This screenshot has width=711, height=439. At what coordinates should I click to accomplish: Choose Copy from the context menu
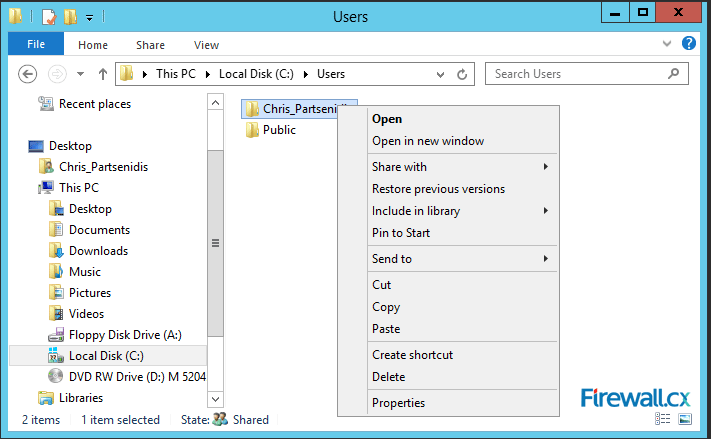pos(463,307)
